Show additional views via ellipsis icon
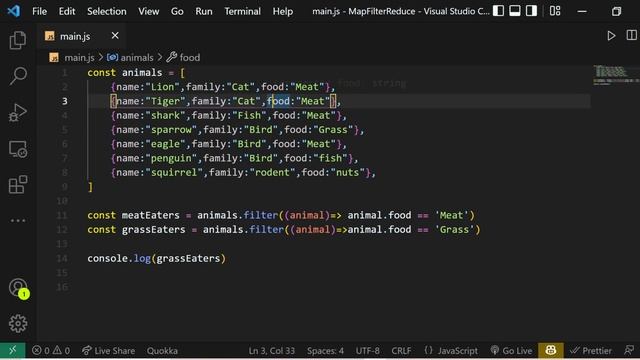 coord(18,220)
